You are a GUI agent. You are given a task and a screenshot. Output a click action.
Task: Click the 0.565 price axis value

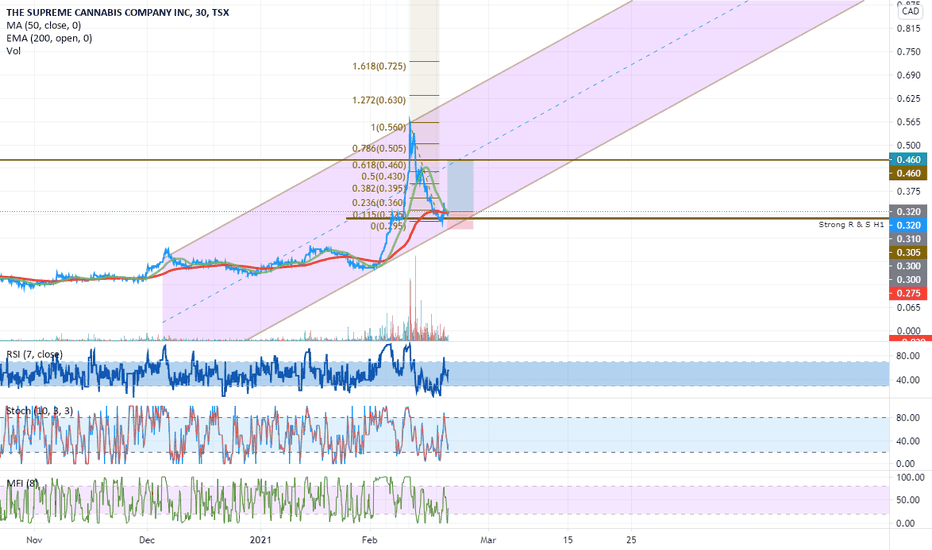[908, 122]
